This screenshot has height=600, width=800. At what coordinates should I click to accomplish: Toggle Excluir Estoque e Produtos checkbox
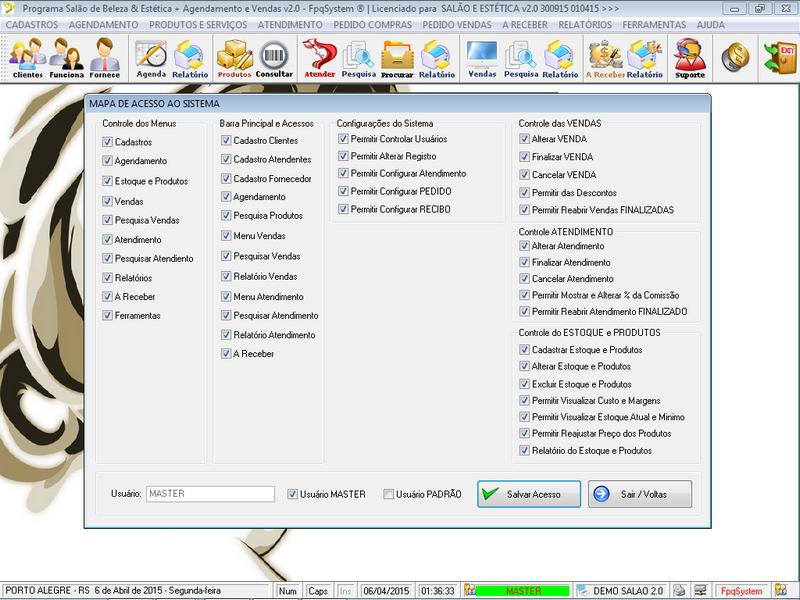pyautogui.click(x=524, y=384)
